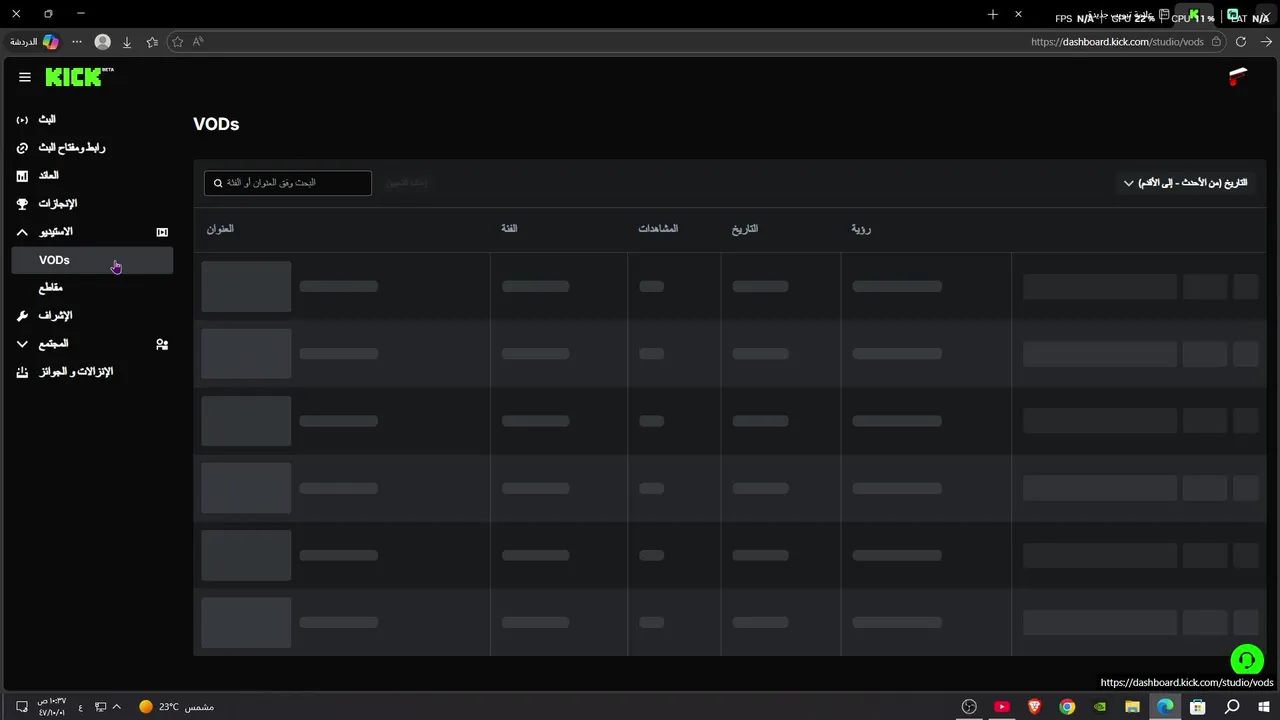Add this page to favorites with the star
The image size is (1280, 720).
click(178, 42)
